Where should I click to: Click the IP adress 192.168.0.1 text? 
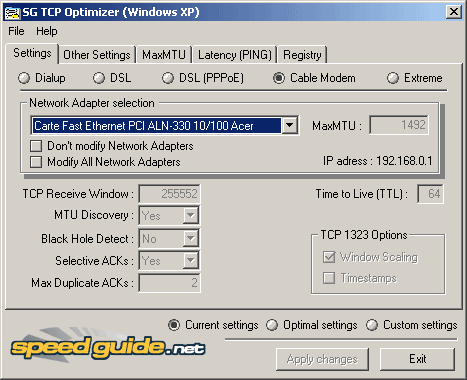click(377, 161)
